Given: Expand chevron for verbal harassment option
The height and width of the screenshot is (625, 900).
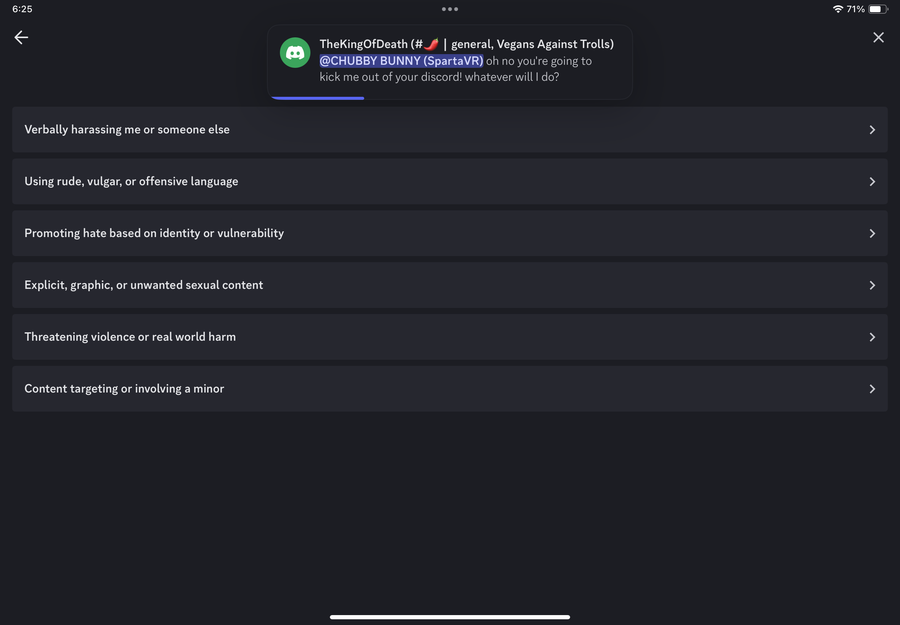Looking at the screenshot, I should (872, 130).
